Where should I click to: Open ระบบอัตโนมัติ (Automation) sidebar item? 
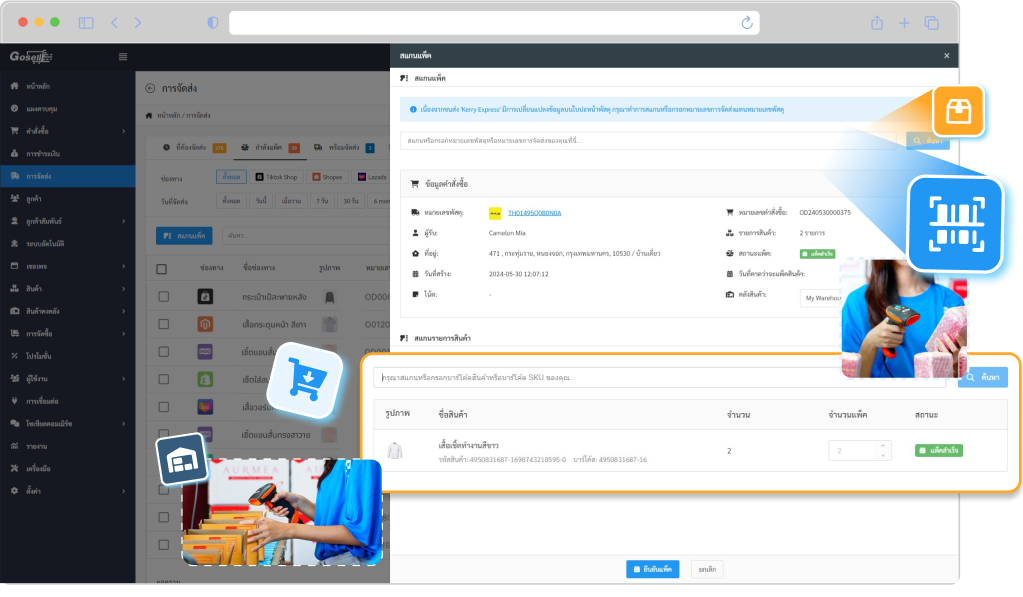(x=45, y=244)
